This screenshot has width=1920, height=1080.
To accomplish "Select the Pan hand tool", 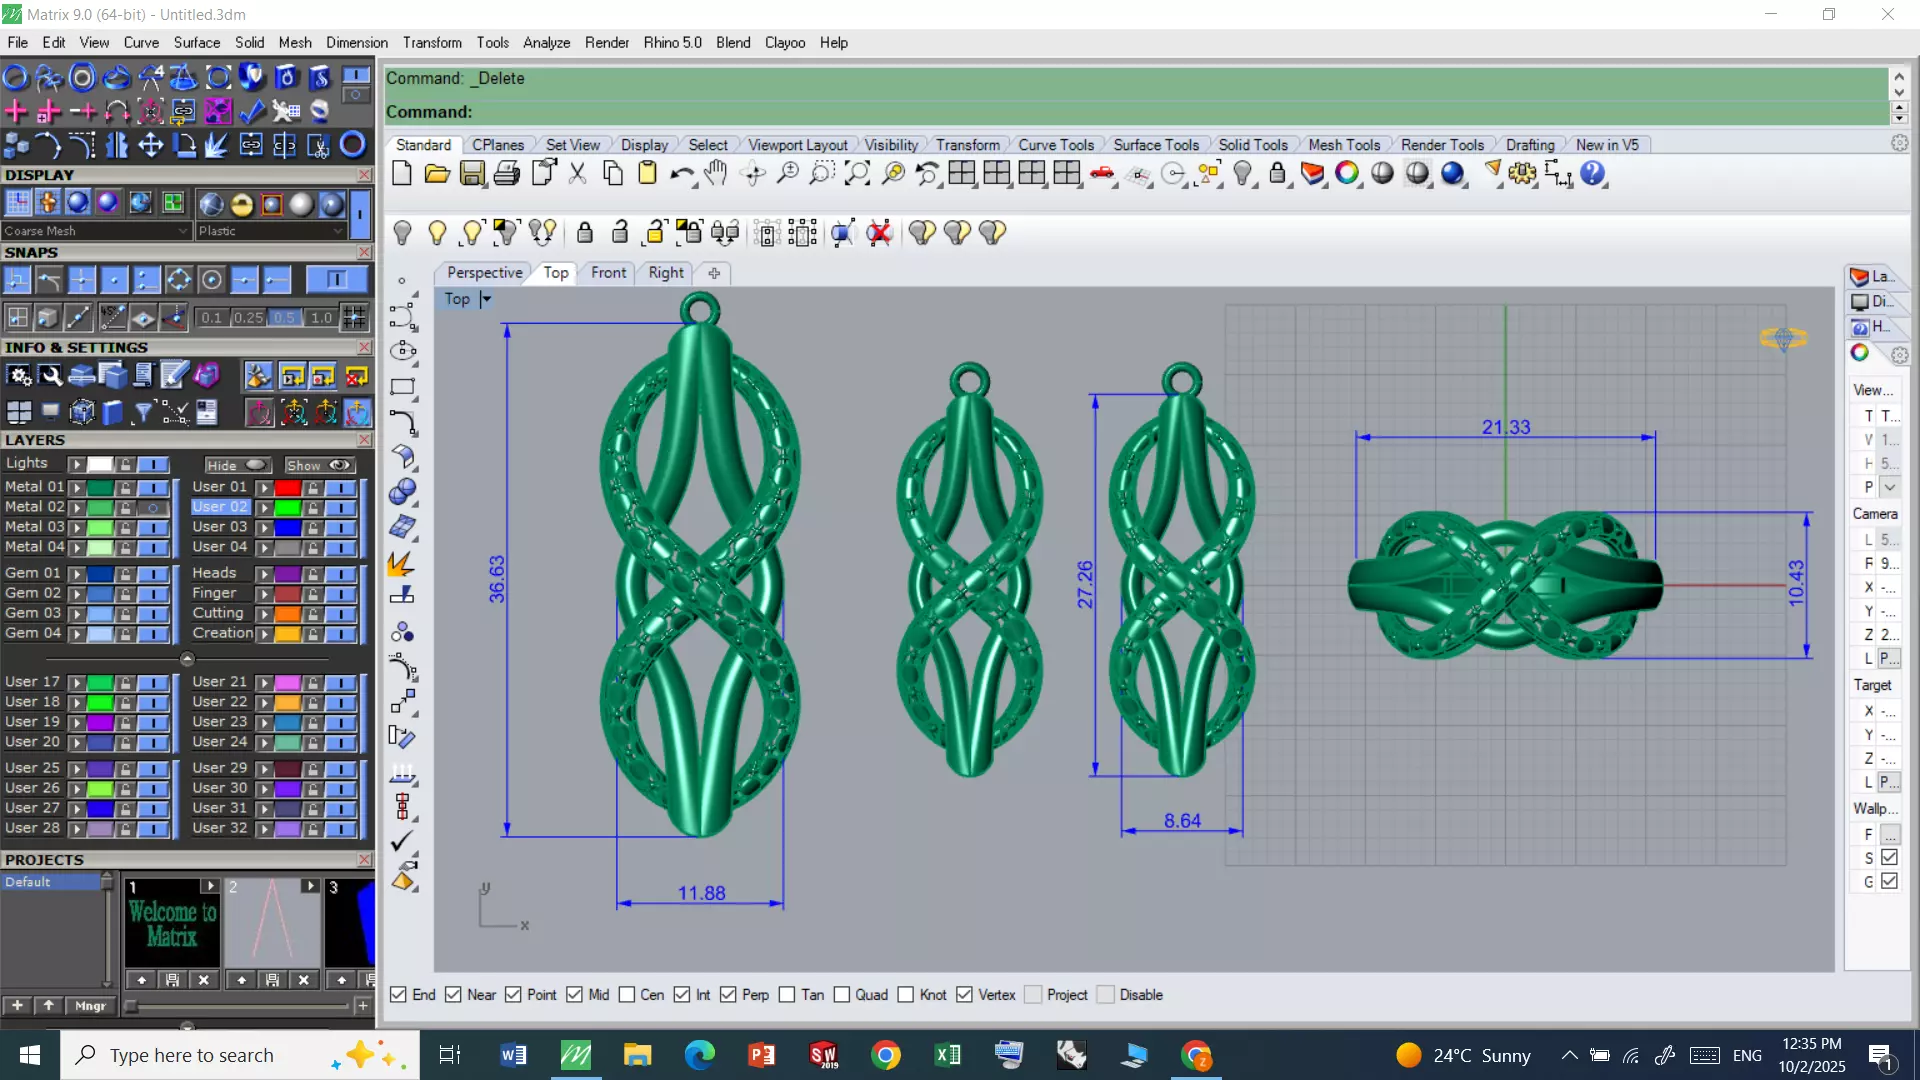I will pyautogui.click(x=715, y=174).
